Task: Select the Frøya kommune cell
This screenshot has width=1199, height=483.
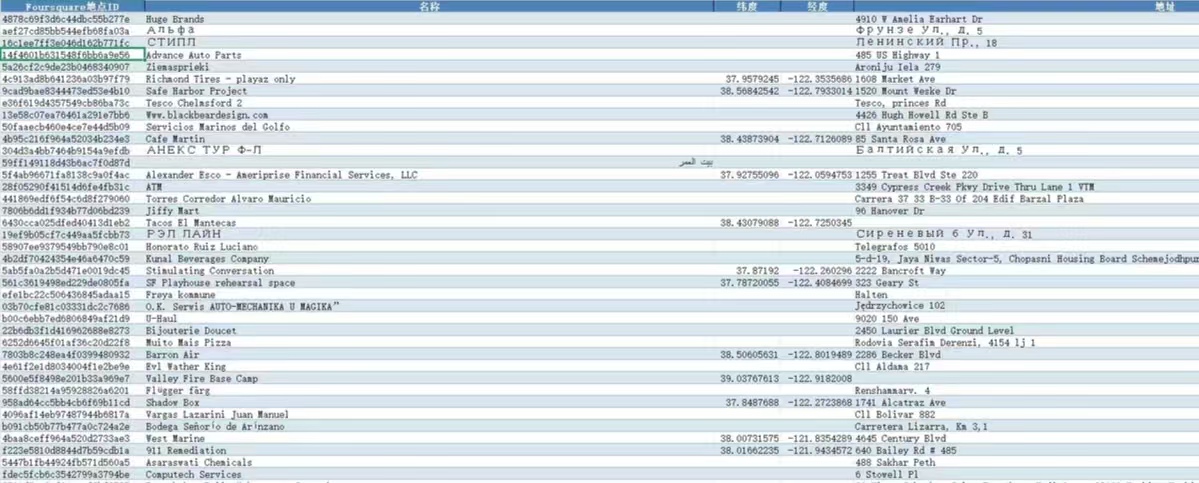Action: point(428,295)
